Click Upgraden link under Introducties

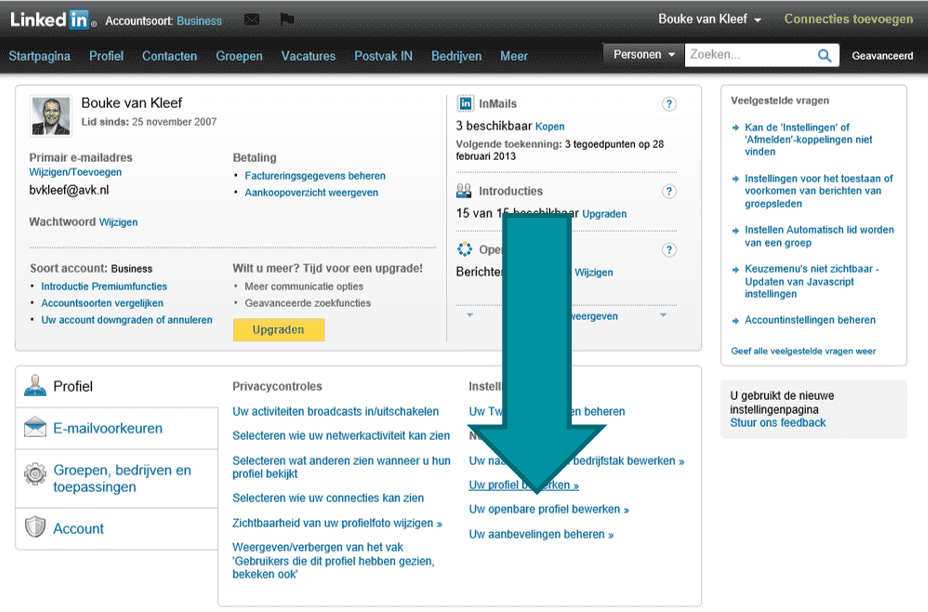[x=604, y=214]
